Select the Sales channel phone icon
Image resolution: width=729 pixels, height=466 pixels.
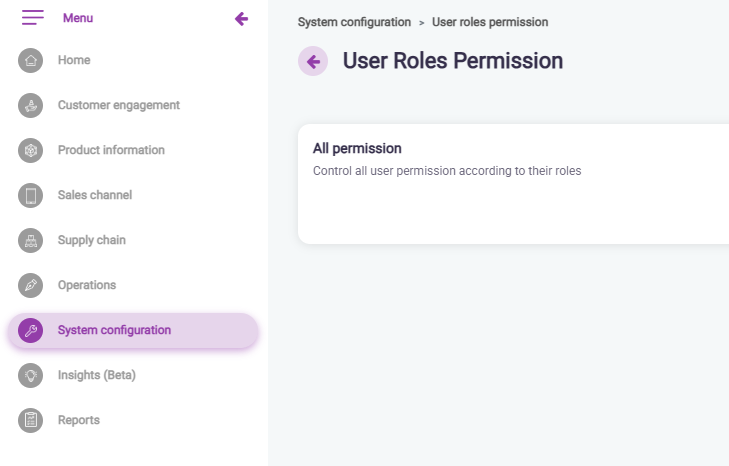31,195
